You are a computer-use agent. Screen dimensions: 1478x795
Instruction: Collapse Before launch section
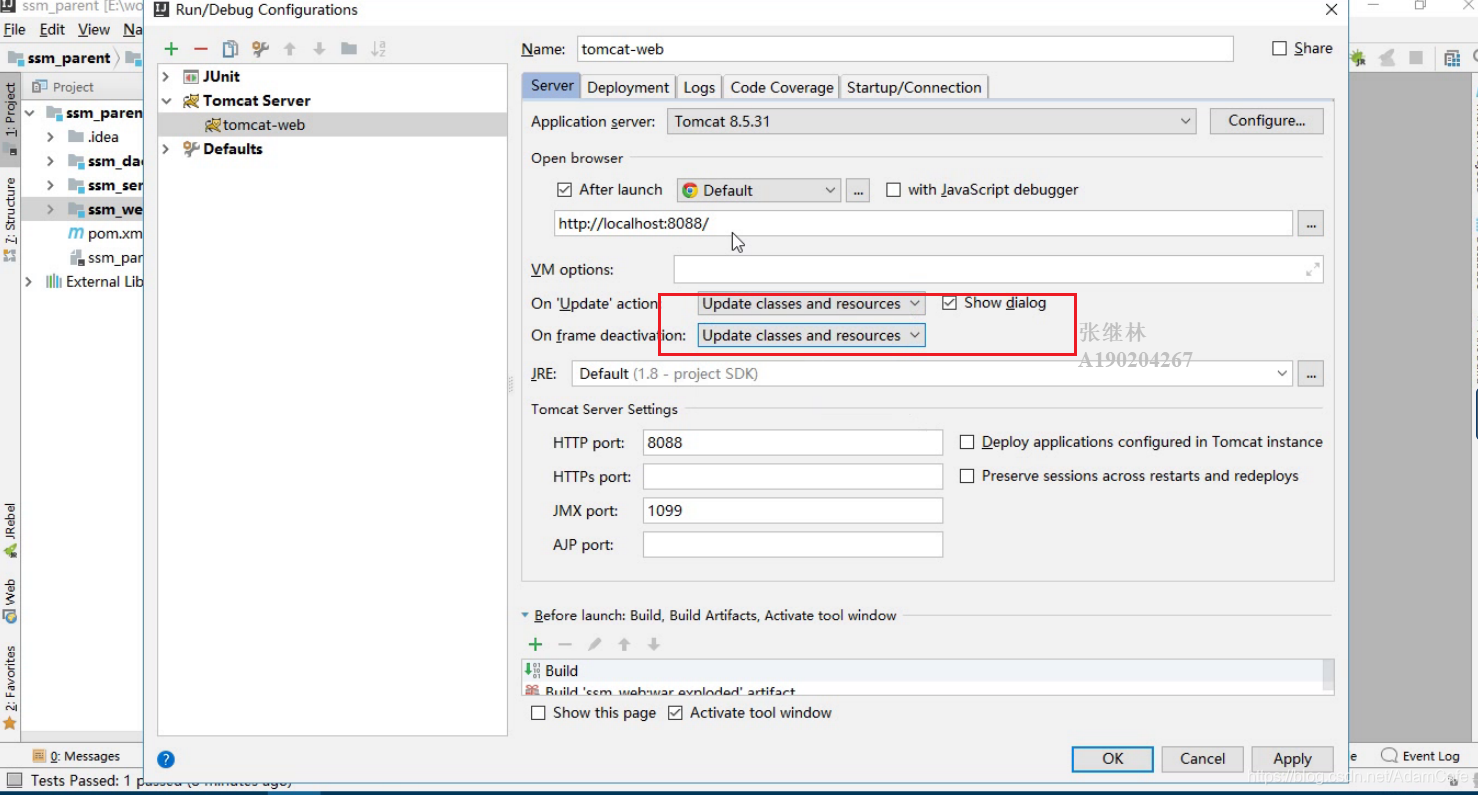526,616
